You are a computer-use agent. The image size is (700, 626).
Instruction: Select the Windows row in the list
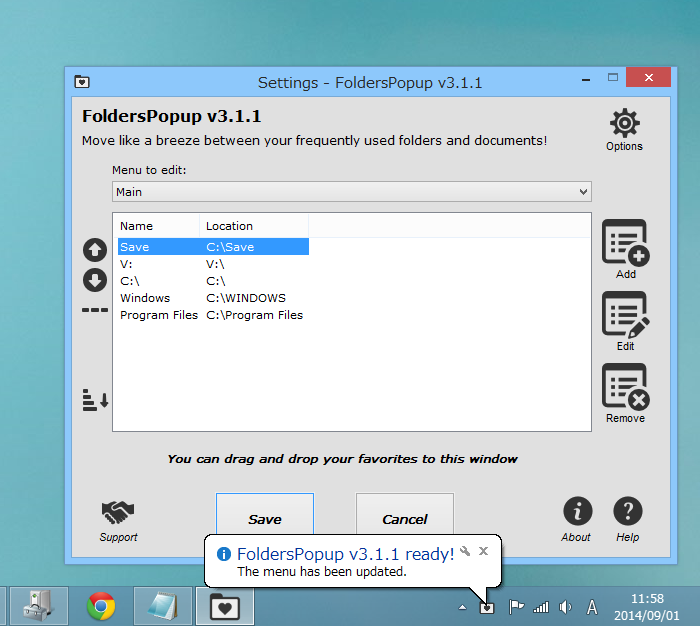point(213,298)
